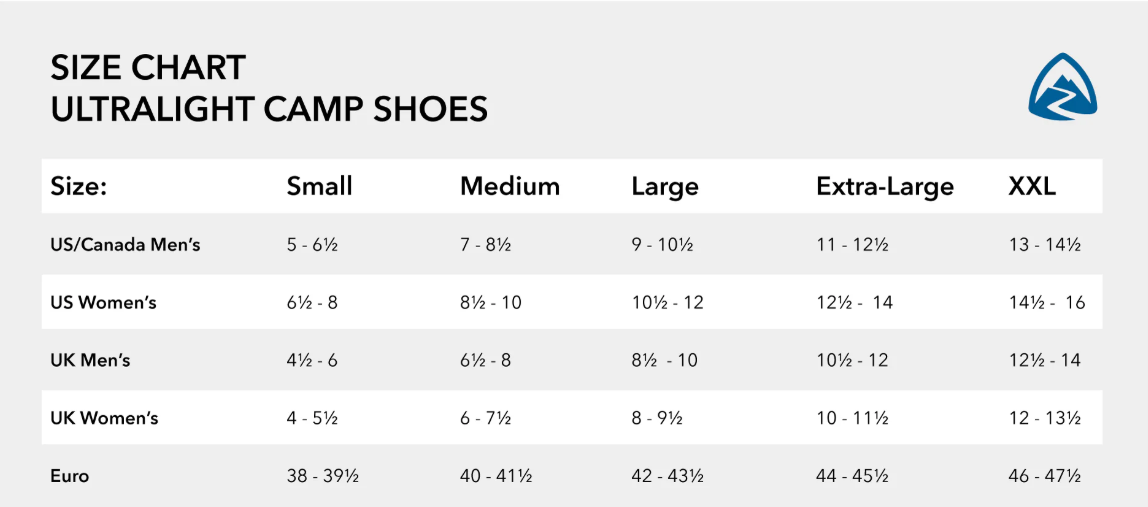Click the blue mountain logo icon
This screenshot has height=507, width=1148.
(1062, 87)
